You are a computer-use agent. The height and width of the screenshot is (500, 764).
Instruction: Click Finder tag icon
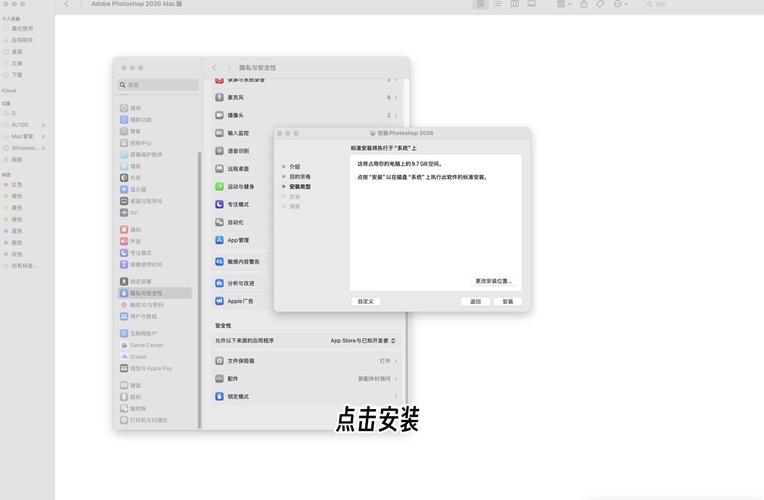600,4
